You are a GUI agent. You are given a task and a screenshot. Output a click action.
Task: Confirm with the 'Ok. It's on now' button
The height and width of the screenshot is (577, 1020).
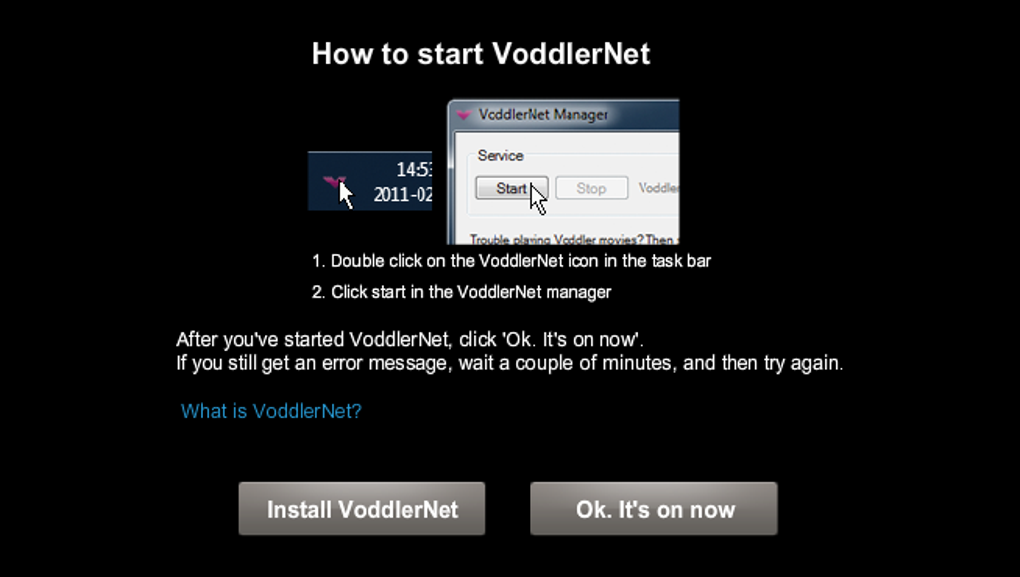(x=654, y=509)
